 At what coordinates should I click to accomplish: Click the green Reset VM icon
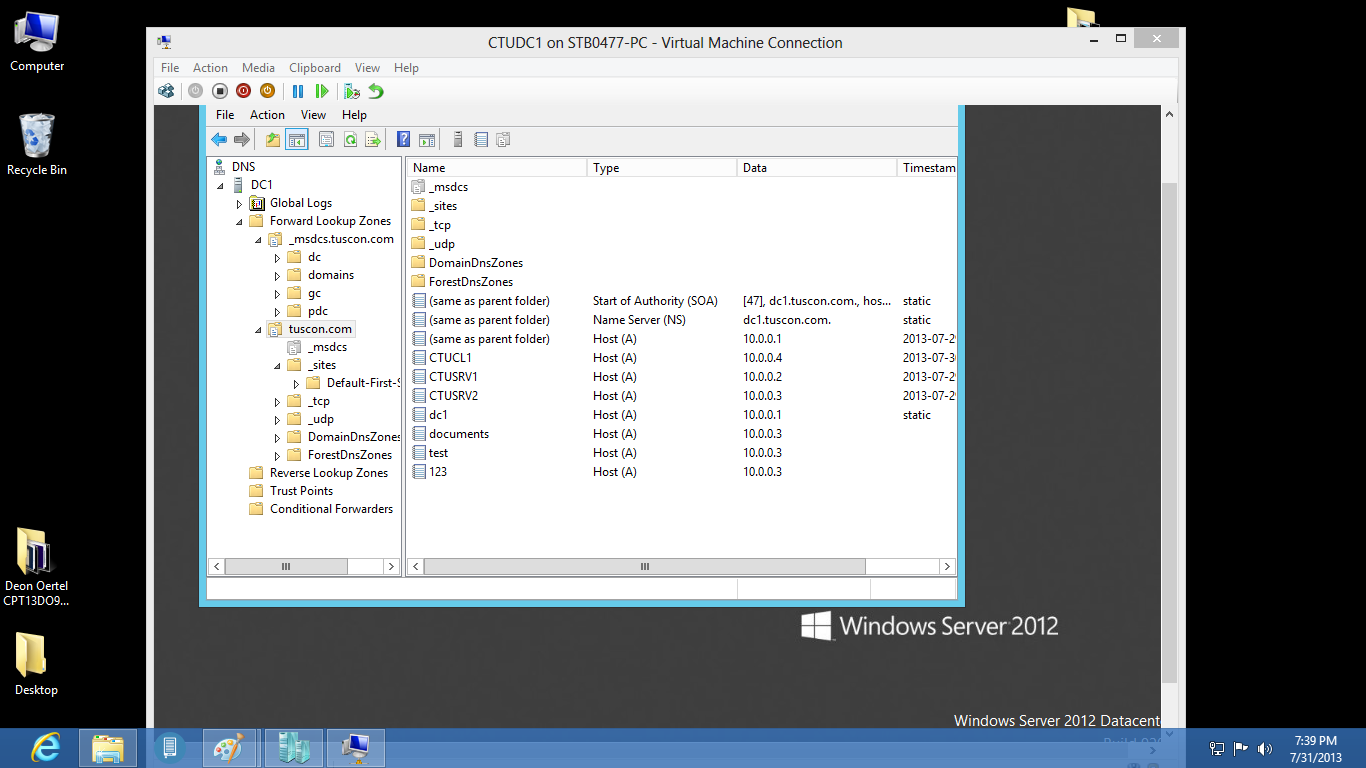[322, 91]
